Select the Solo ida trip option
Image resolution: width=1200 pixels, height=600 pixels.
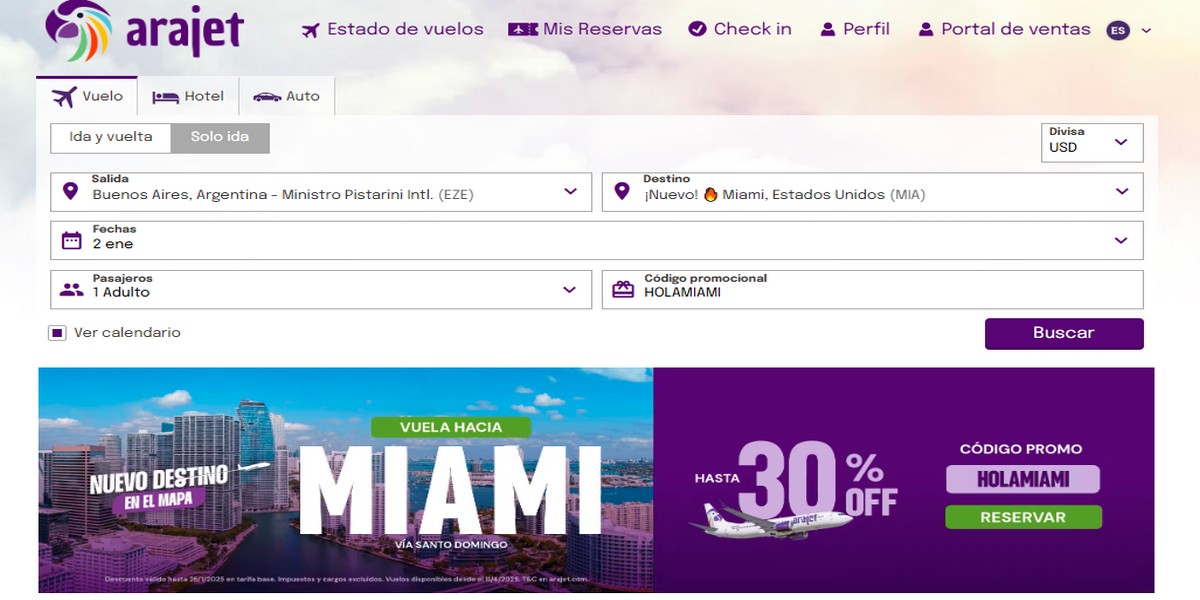point(220,137)
